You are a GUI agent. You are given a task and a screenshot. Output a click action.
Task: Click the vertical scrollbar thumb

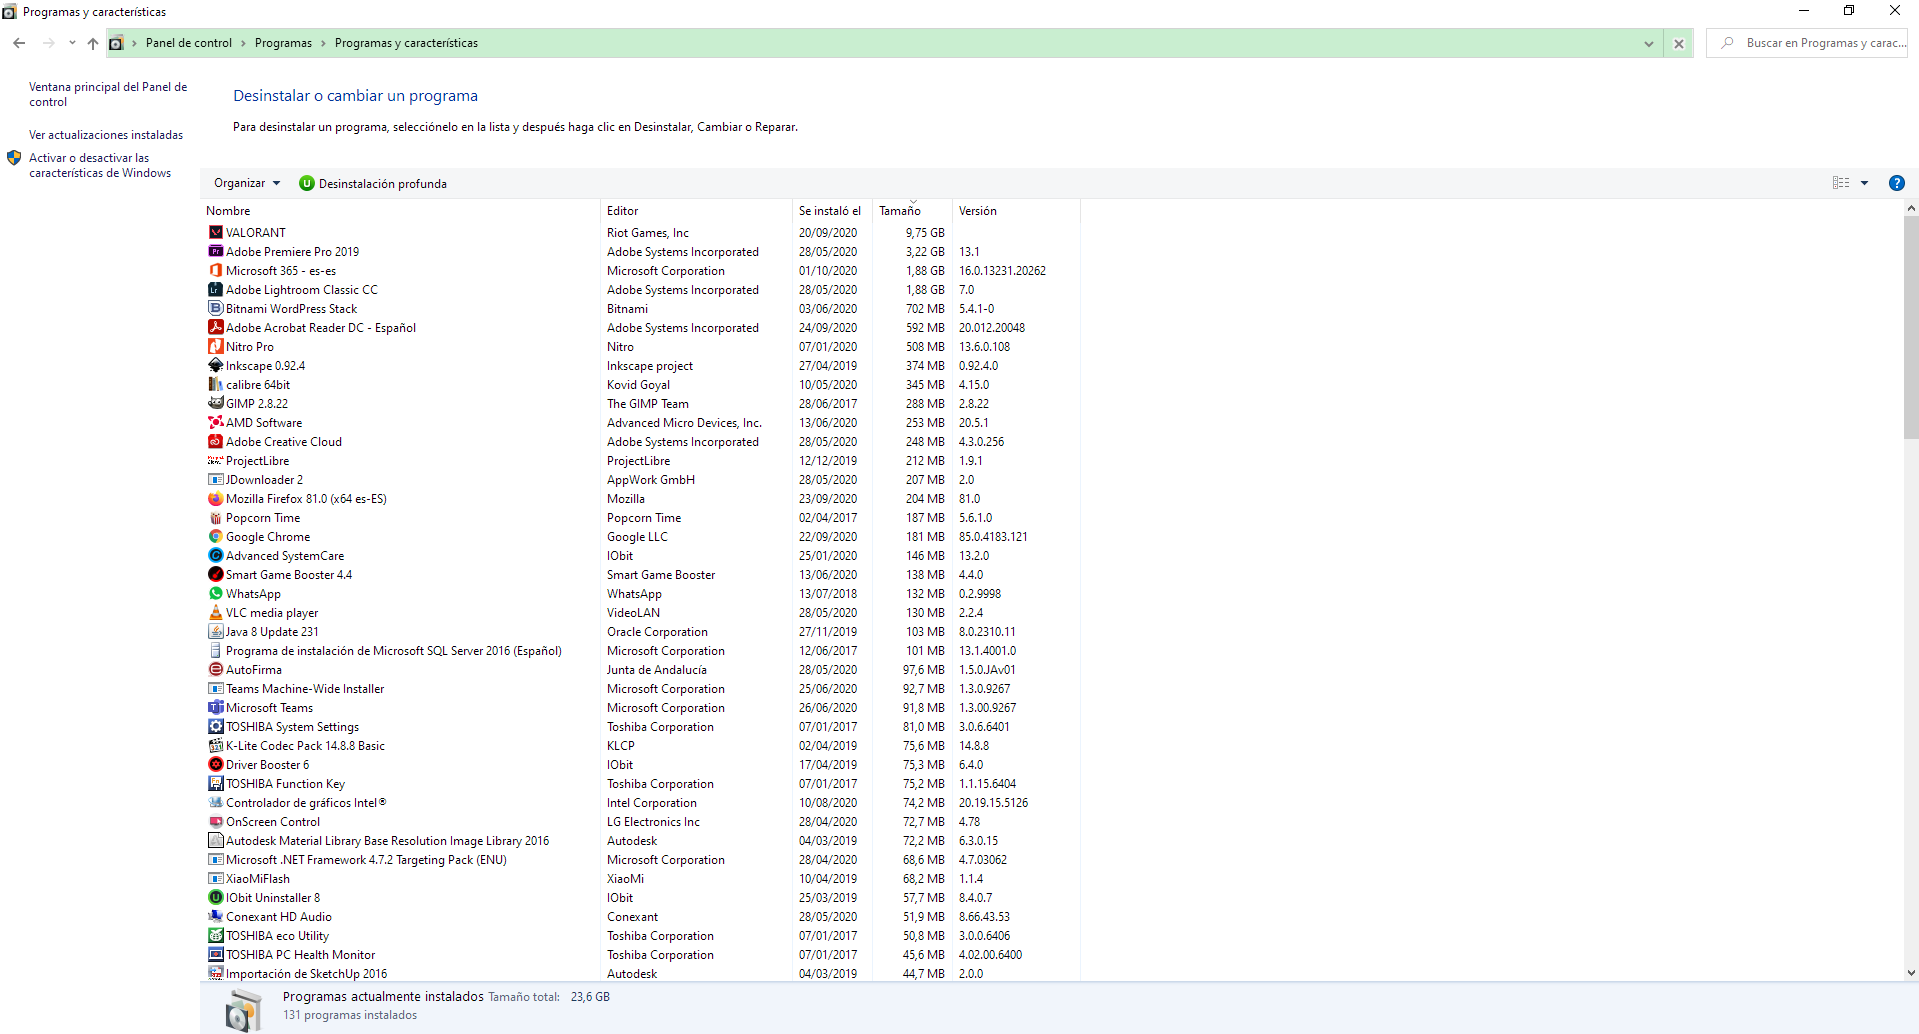click(1911, 328)
